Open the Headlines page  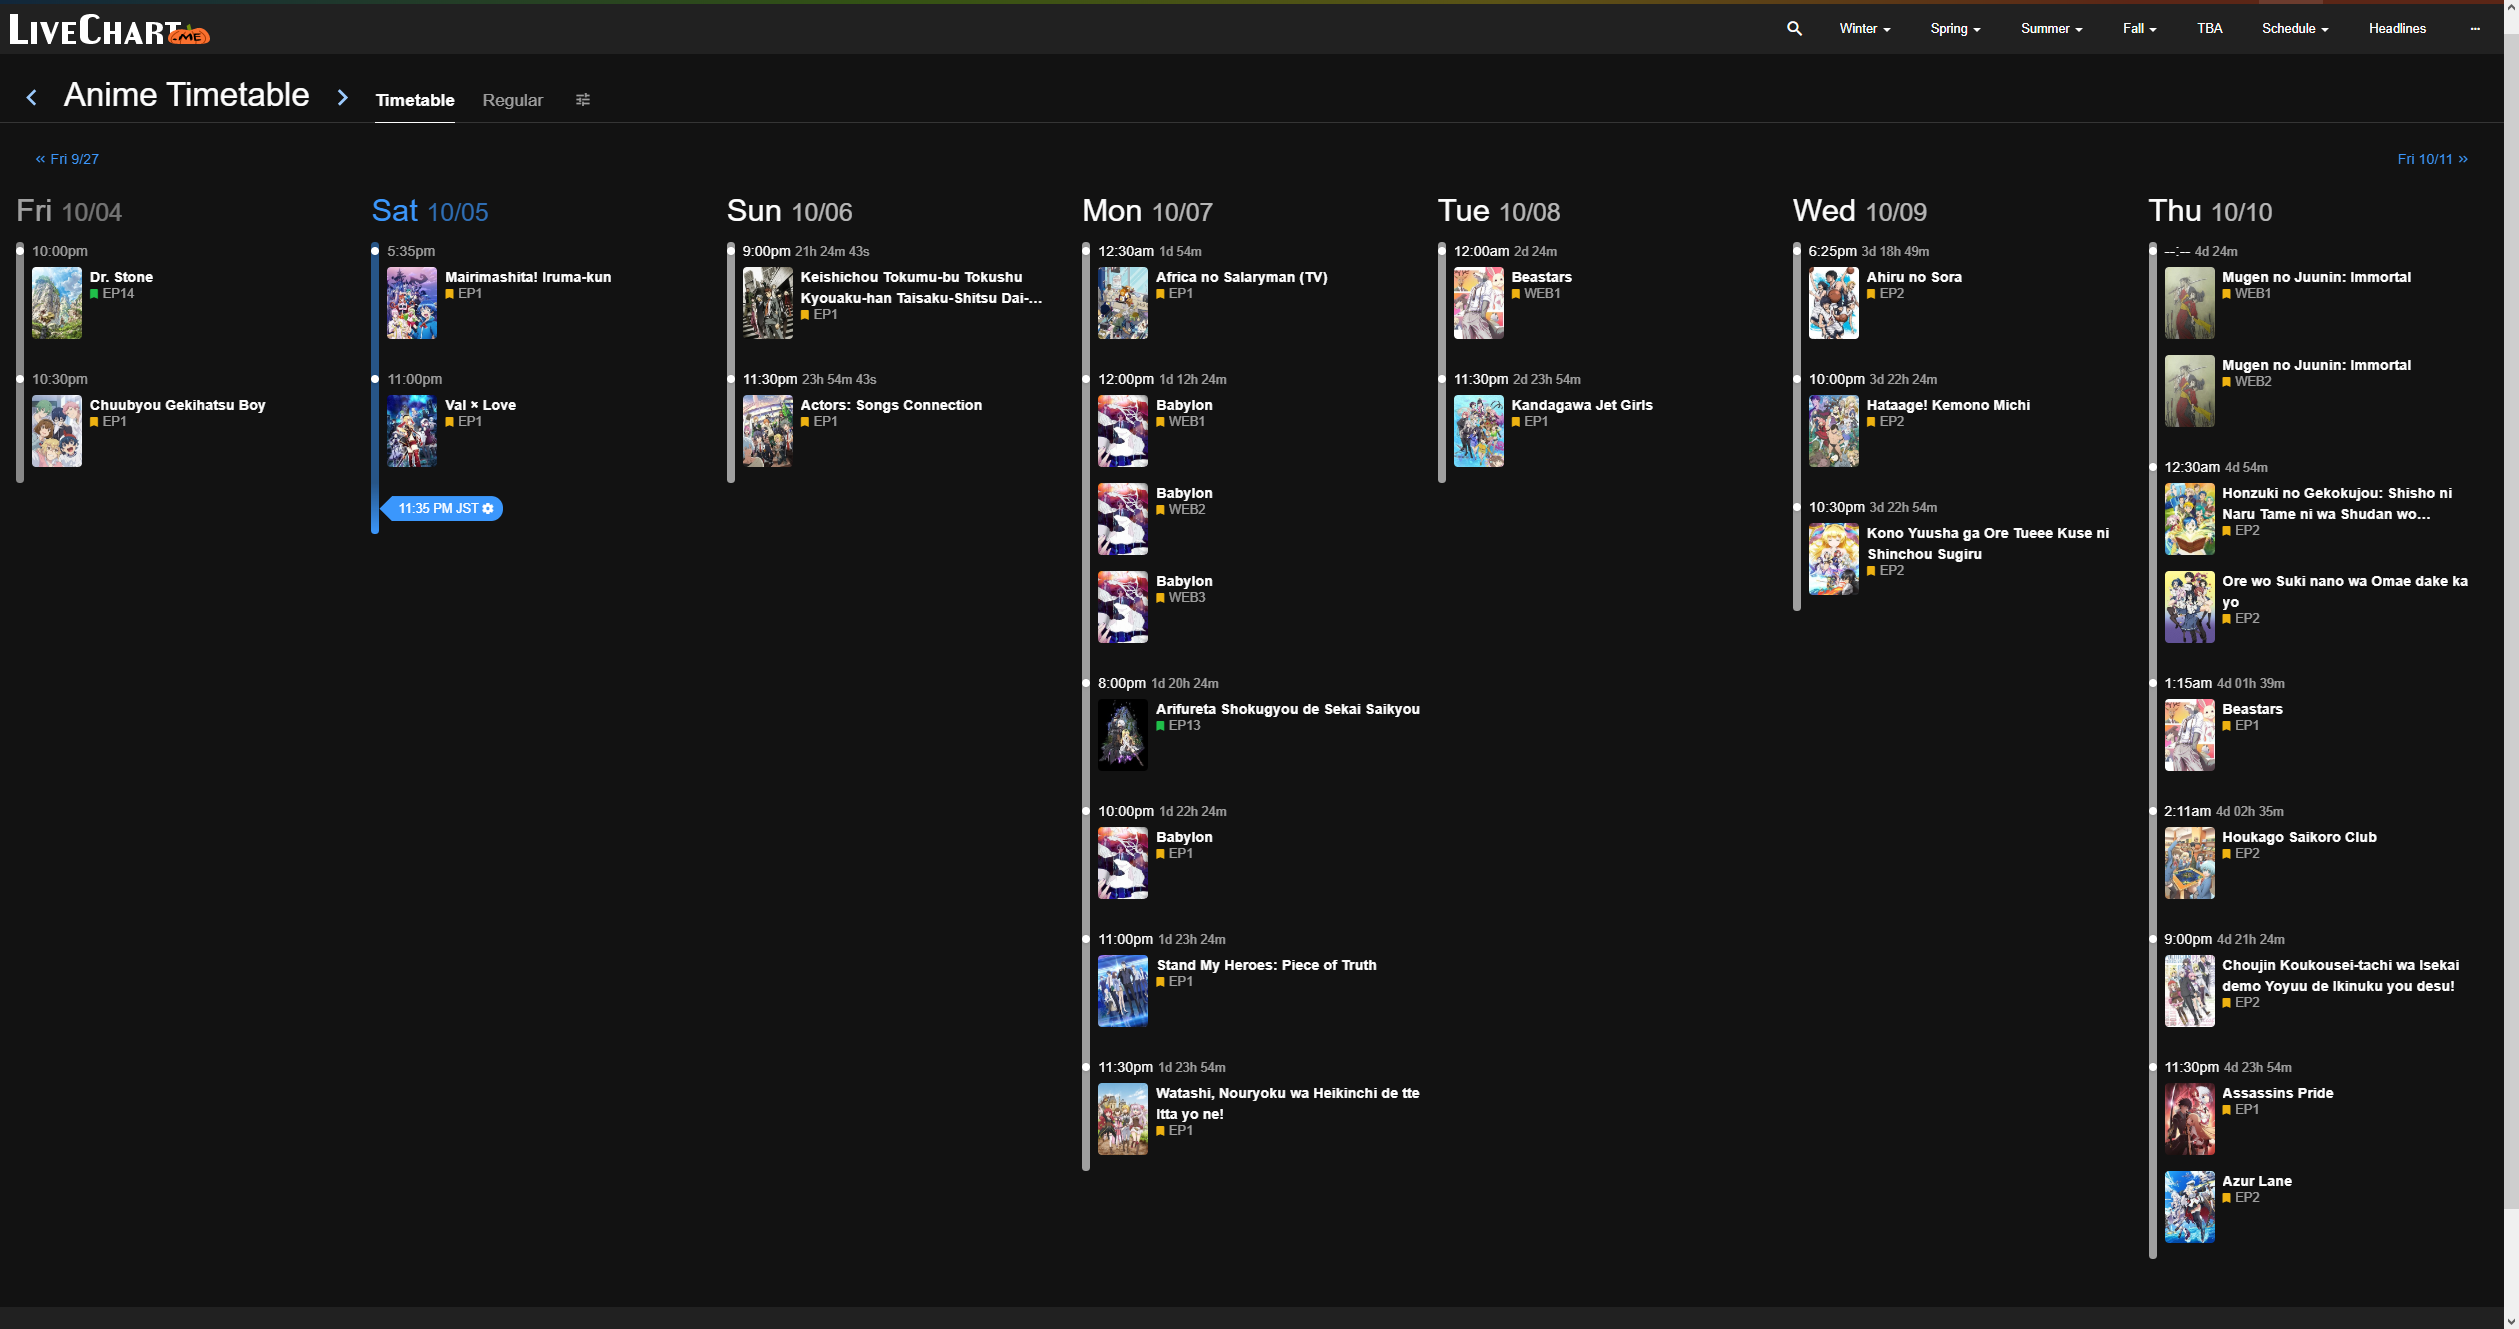click(2397, 29)
